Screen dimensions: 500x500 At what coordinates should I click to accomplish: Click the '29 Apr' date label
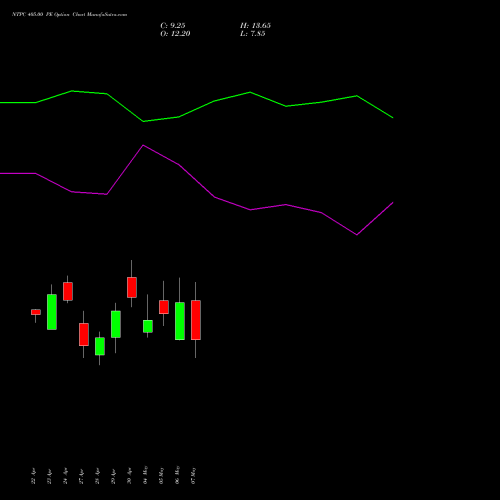[x=113, y=476]
